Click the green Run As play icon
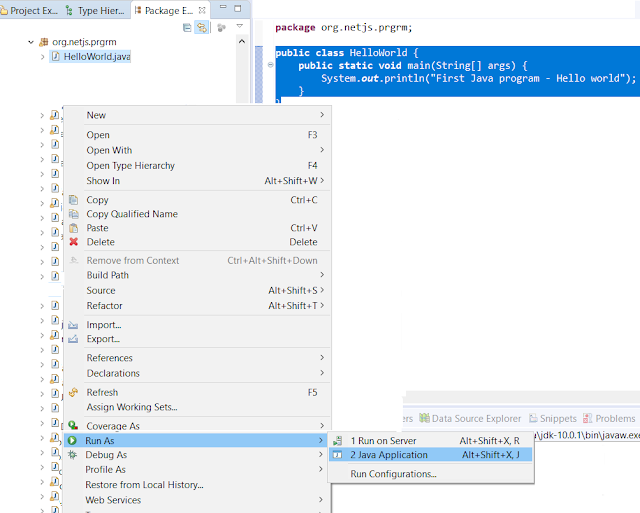 pos(72,441)
